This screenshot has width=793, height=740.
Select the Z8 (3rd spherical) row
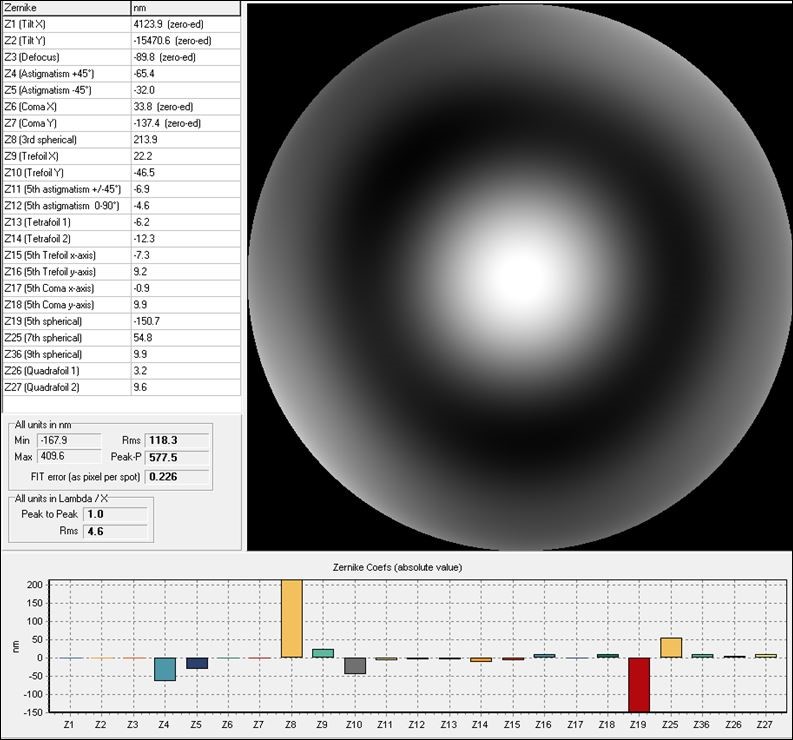click(120, 140)
